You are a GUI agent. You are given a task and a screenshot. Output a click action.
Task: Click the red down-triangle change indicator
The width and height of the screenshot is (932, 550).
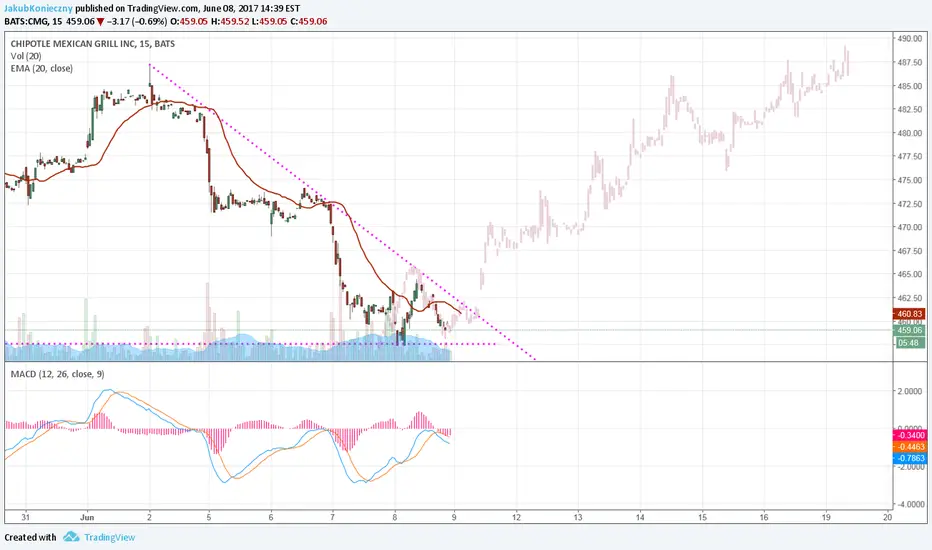pos(100,22)
